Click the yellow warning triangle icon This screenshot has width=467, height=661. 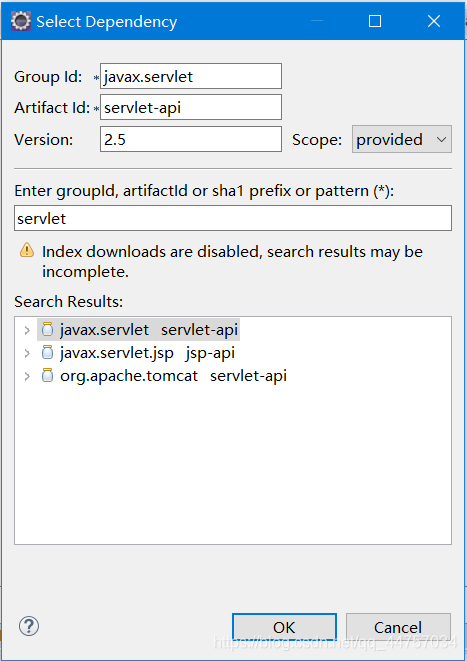click(x=27, y=250)
